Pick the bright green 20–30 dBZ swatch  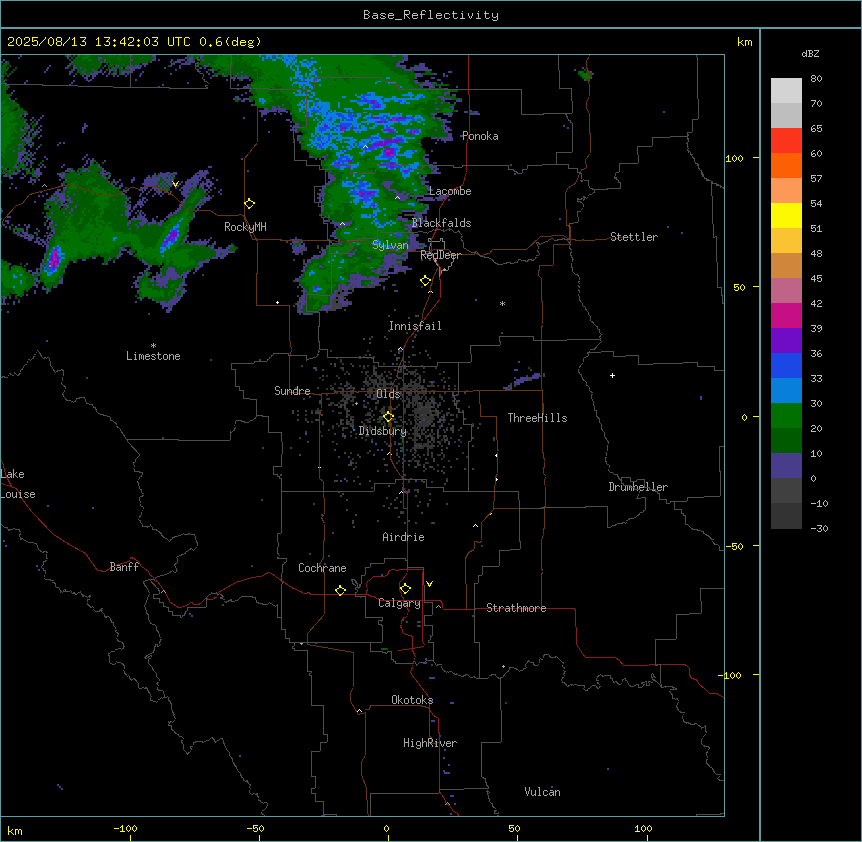(786, 416)
